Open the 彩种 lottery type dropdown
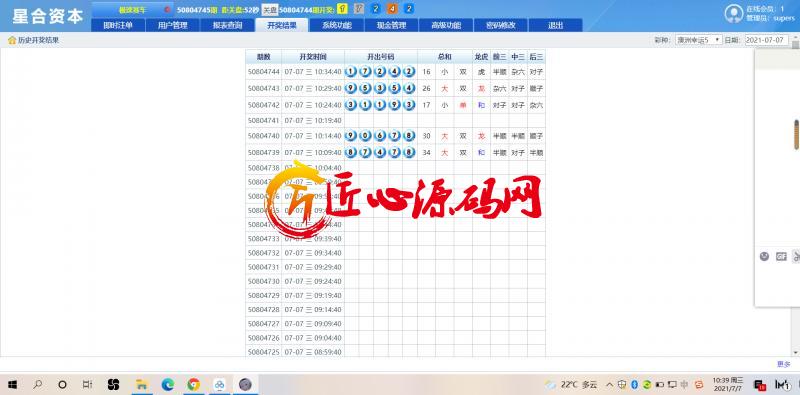Viewport: 800px width, 395px height. pyautogui.click(x=698, y=40)
